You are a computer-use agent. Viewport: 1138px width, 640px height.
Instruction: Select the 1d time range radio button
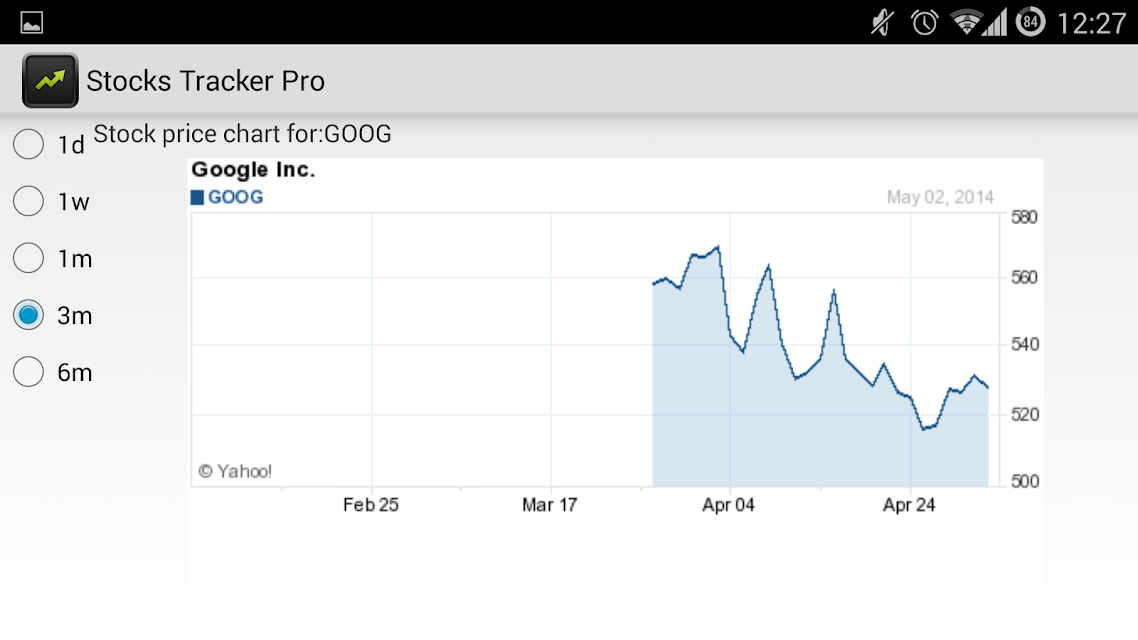(x=28, y=144)
